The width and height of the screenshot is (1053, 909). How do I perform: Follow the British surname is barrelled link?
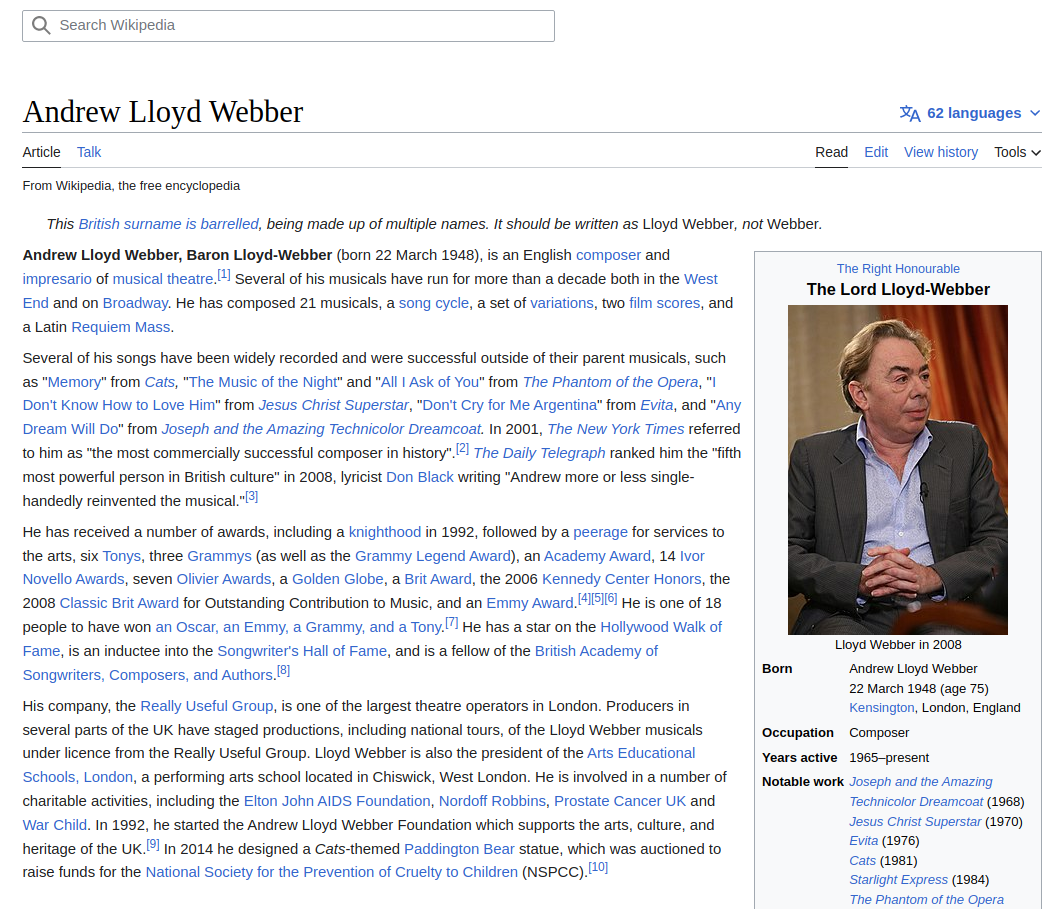pyautogui.click(x=169, y=224)
